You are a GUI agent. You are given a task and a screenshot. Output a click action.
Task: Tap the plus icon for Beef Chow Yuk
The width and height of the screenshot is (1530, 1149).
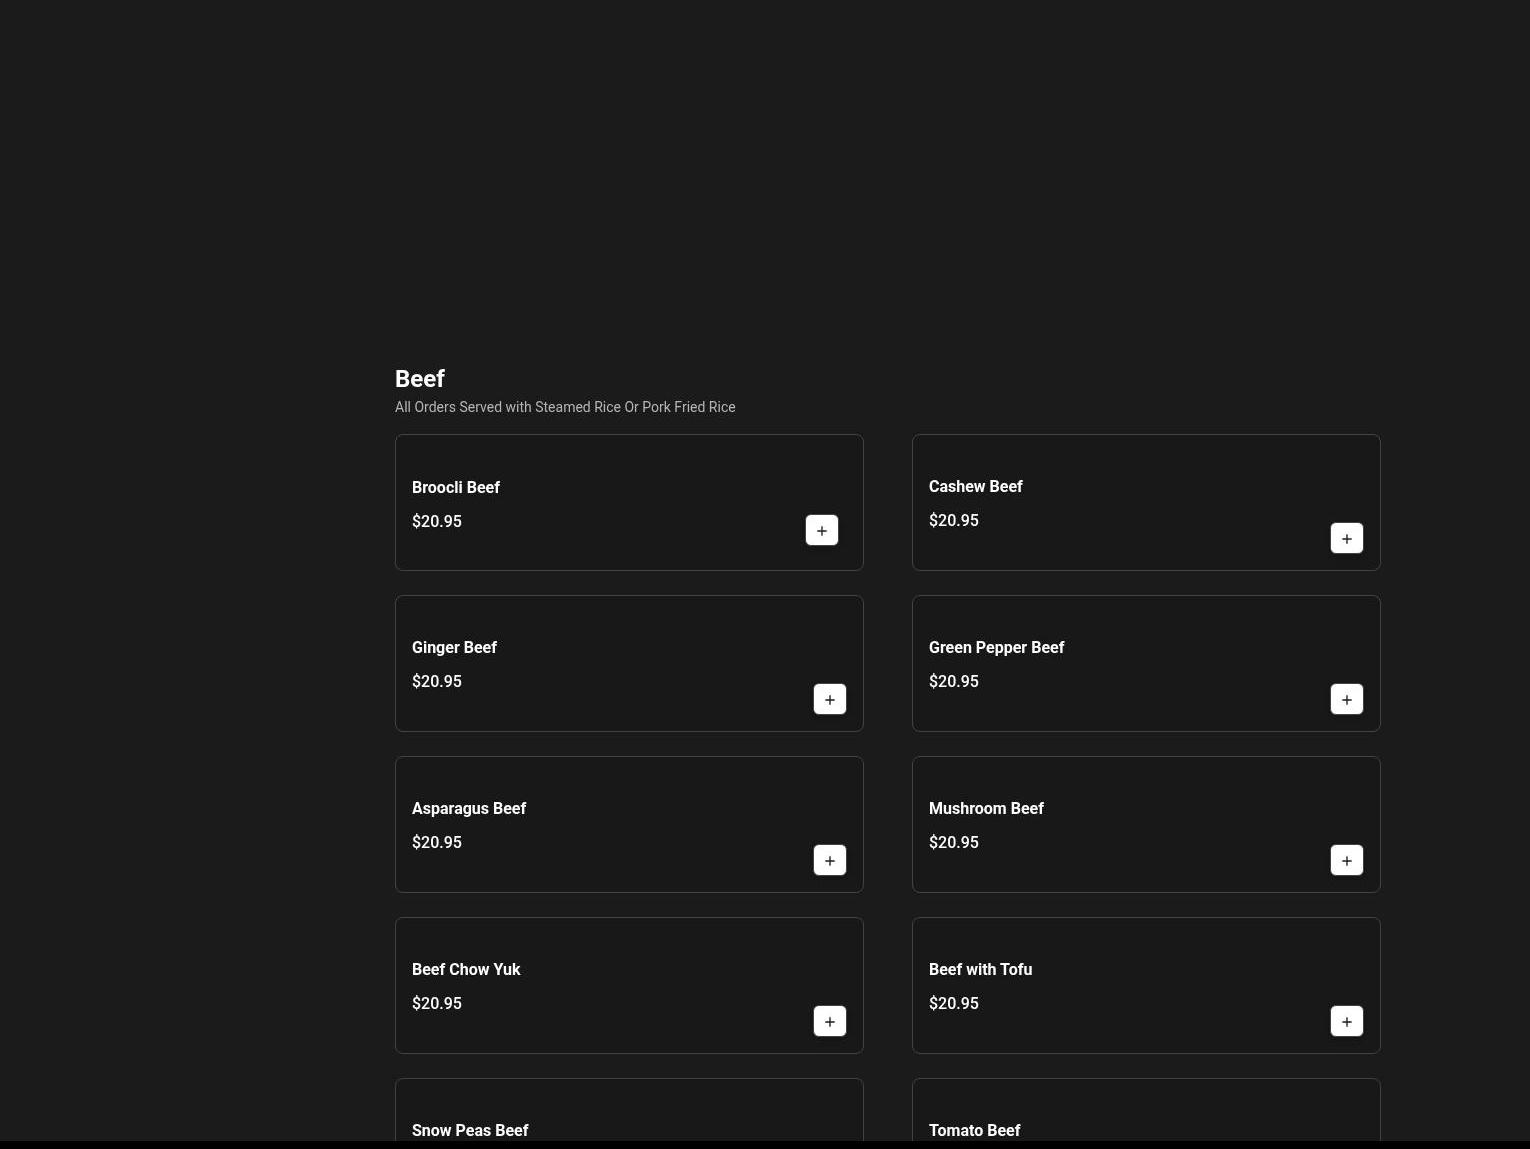(829, 1021)
